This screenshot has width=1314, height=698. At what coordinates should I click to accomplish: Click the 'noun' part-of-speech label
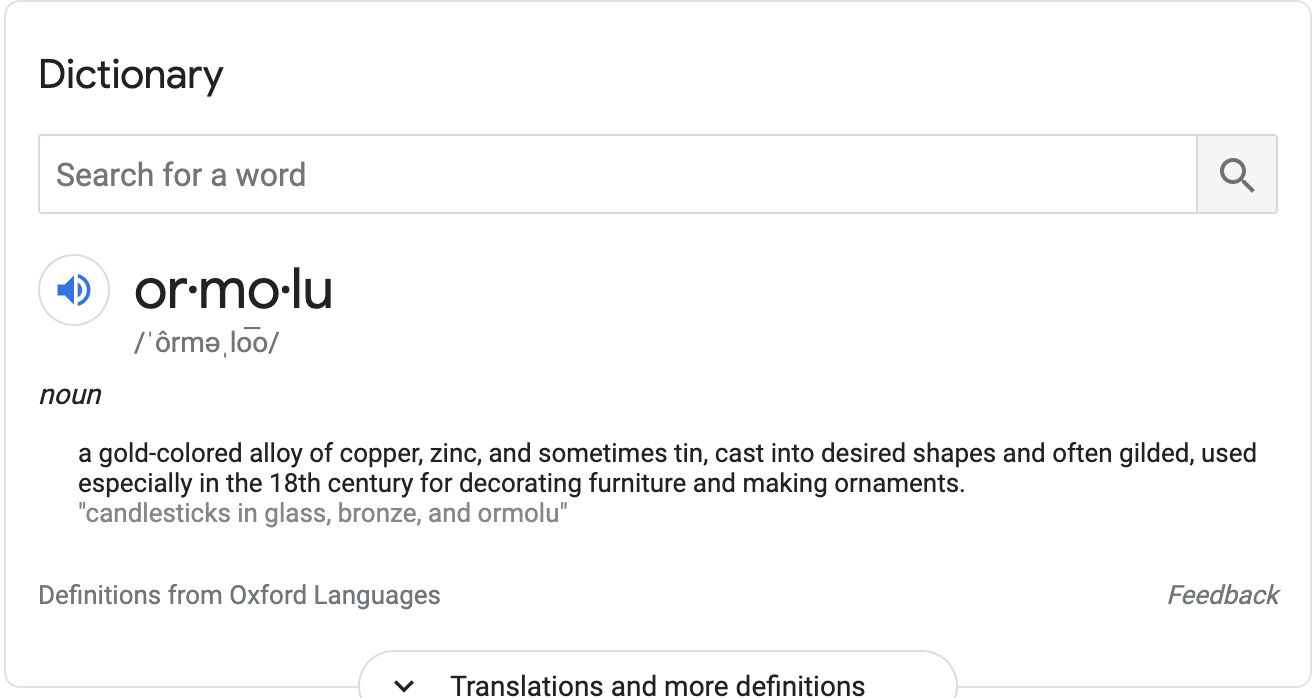[70, 395]
